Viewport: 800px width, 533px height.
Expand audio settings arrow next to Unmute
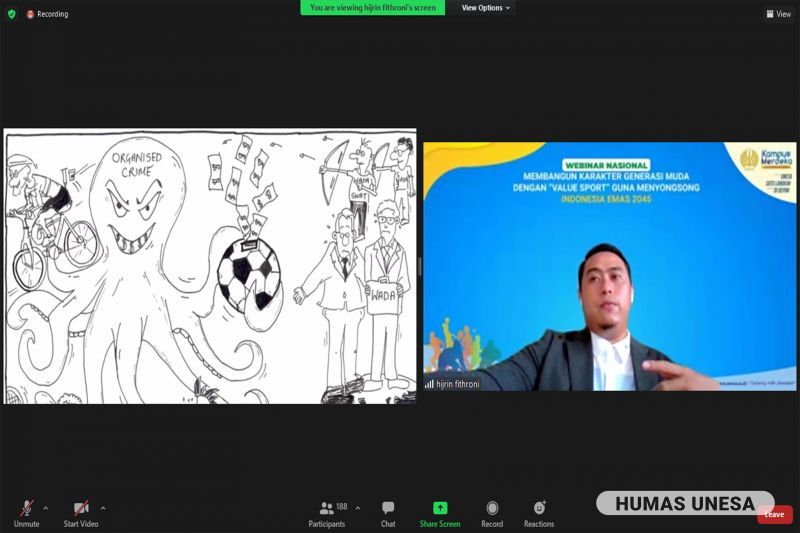pyautogui.click(x=45, y=508)
